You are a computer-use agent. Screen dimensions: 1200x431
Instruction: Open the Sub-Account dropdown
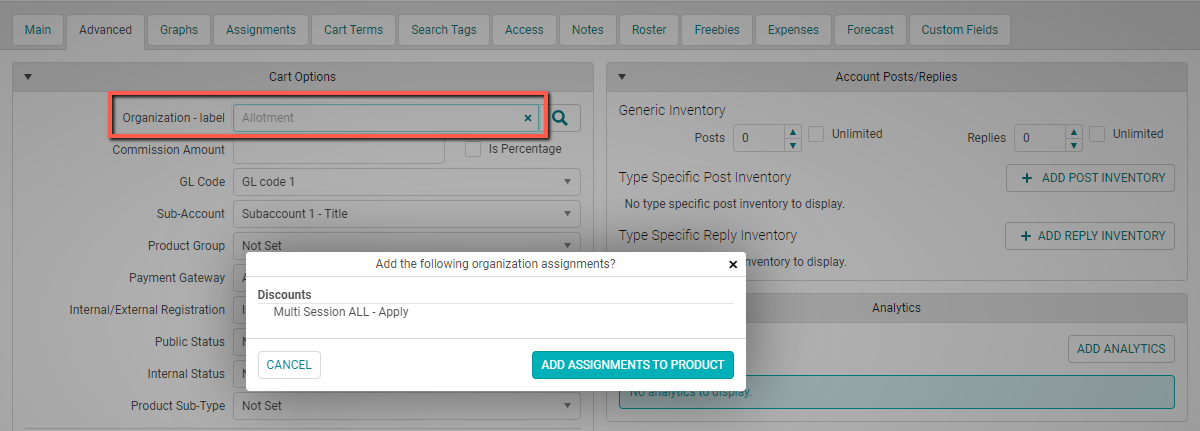point(406,213)
